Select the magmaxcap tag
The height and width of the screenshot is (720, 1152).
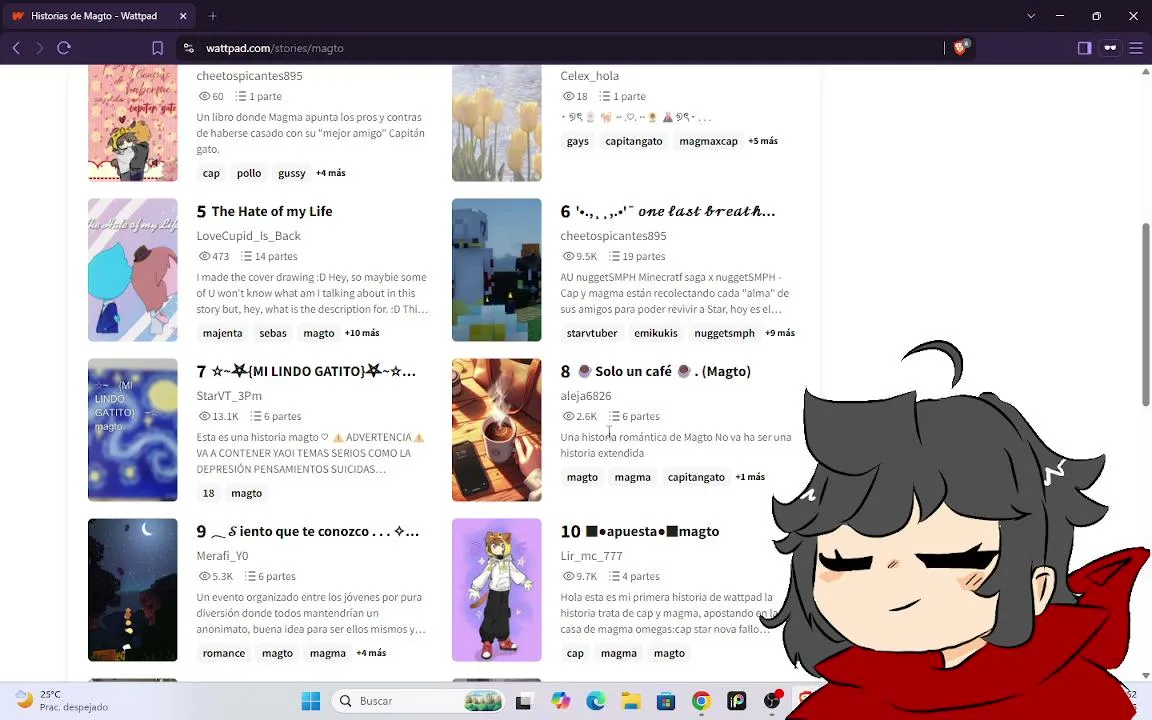click(x=708, y=141)
